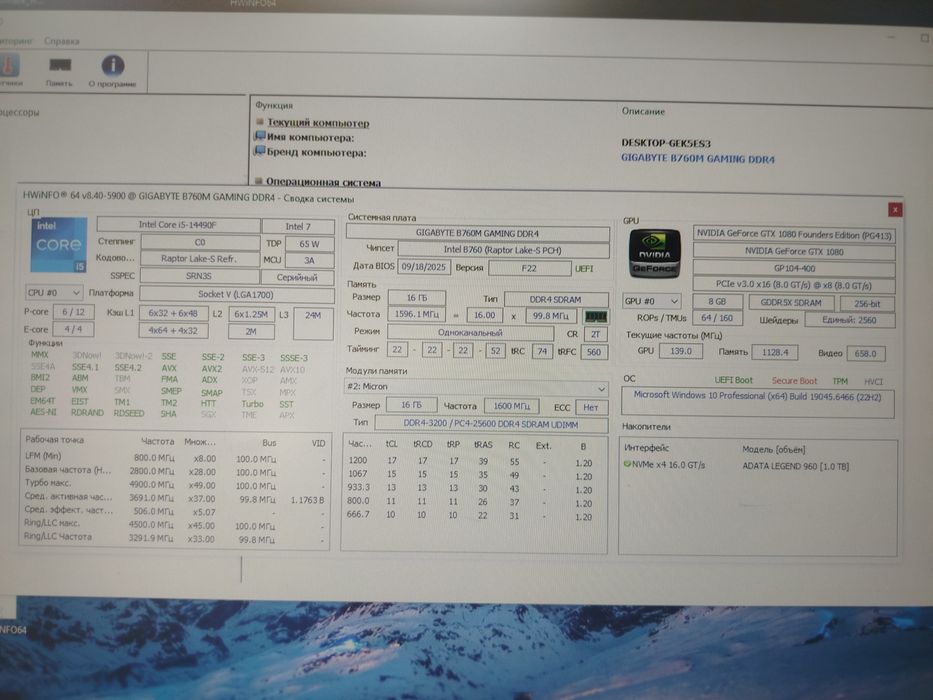Viewport: 933px width, 700px height.
Task: Select the Бренд компьютера row
Action: point(316,152)
